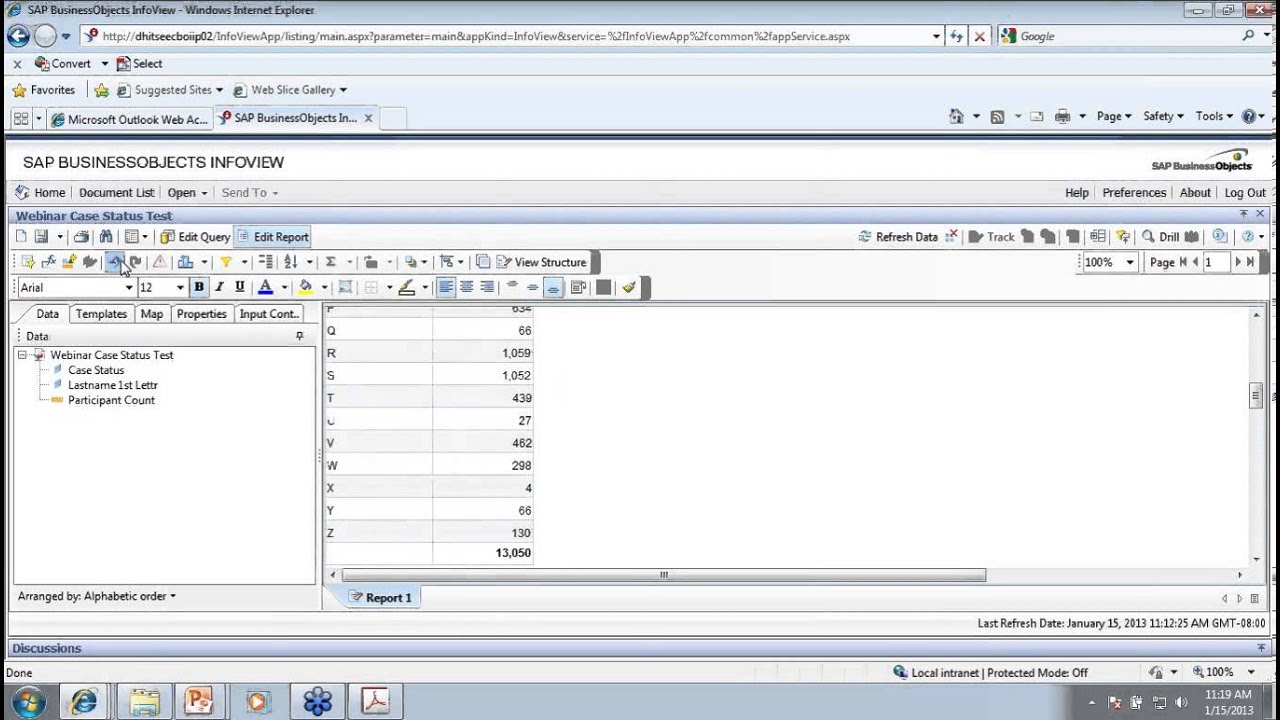Click the wrap text icon
The image size is (1280, 720).
[x=579, y=287]
